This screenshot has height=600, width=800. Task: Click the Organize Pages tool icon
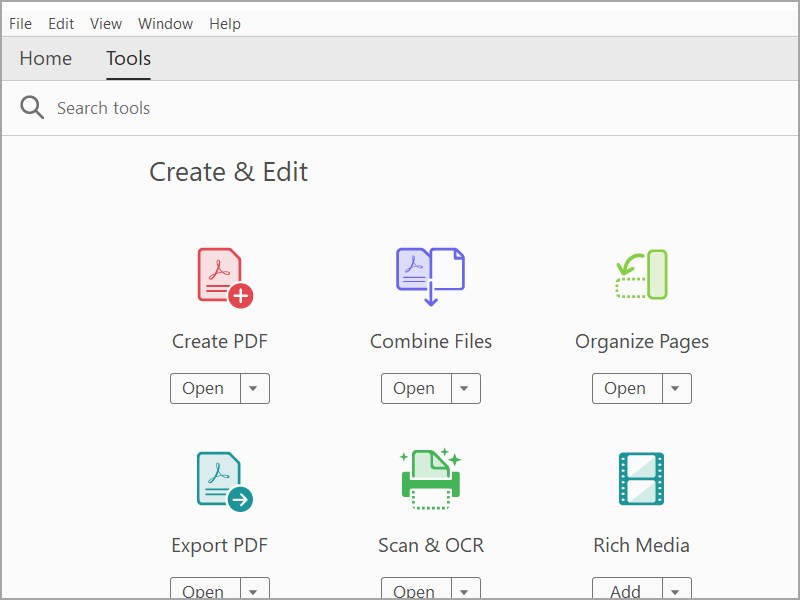[641, 272]
